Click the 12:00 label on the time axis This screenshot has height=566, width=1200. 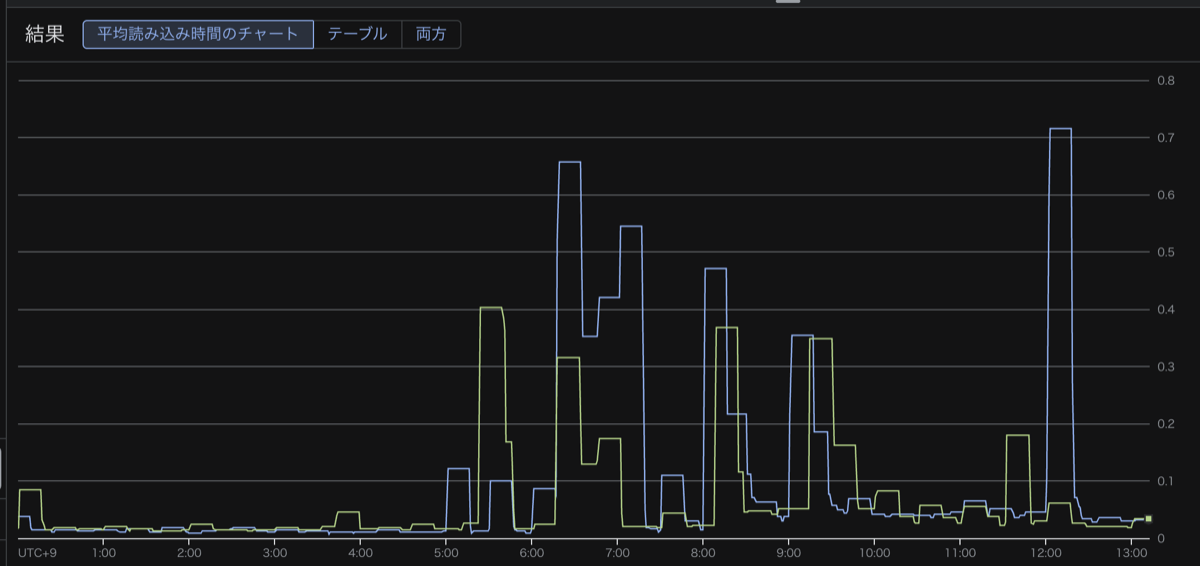(1045, 552)
